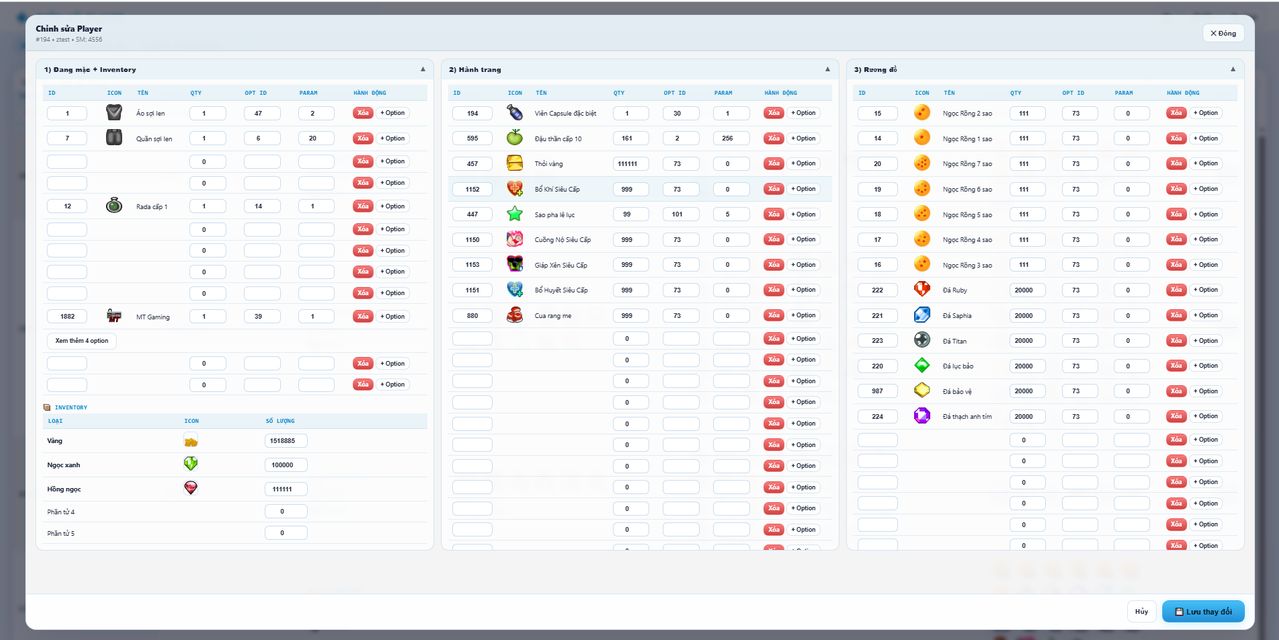1279x640 pixels.
Task: Click the Ngọc Rồng 4 sao icon
Action: click(922, 239)
